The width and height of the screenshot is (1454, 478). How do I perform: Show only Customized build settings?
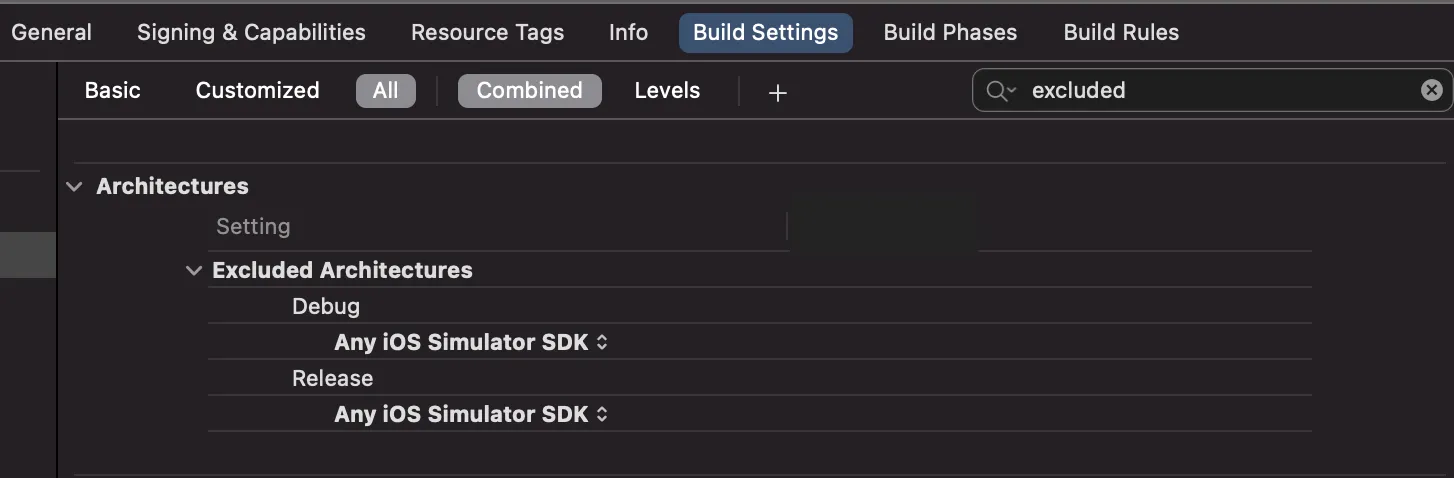click(257, 90)
